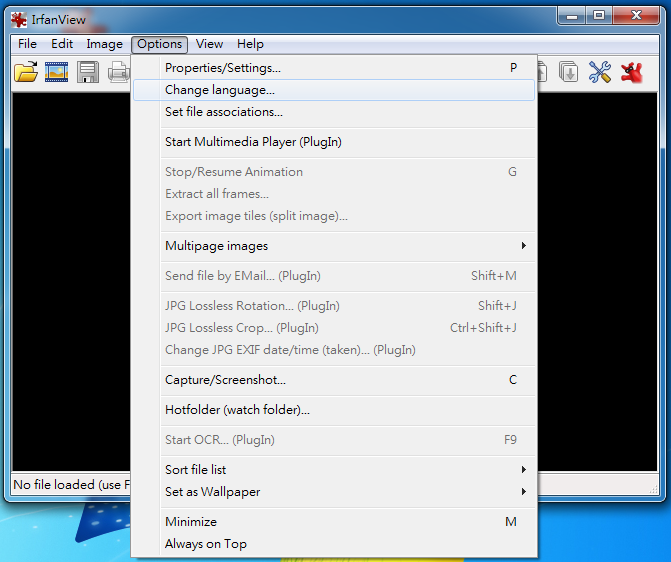Open the Help menu
671x562 pixels.
pyautogui.click(x=250, y=44)
